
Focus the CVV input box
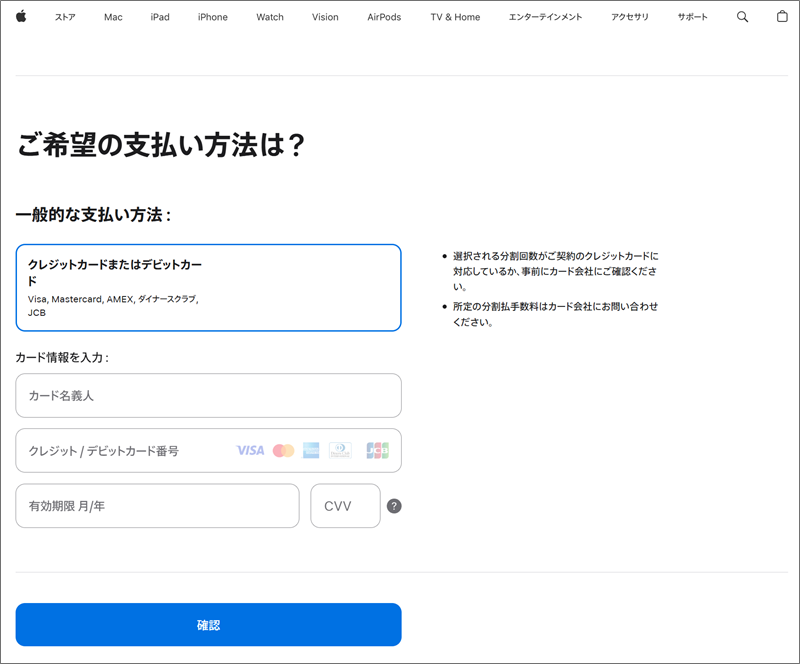[345, 506]
